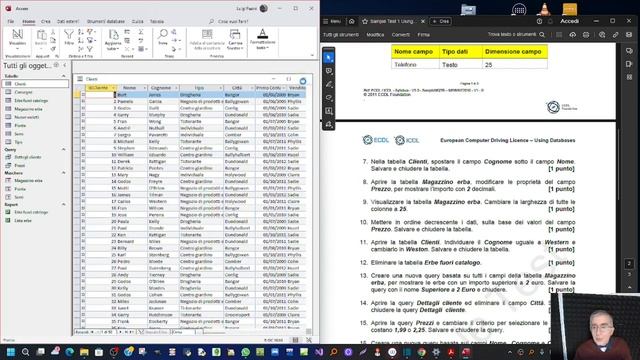Select the text box tool in Acrobat toolbar
This screenshot has width=640, height=360.
pos(329,111)
